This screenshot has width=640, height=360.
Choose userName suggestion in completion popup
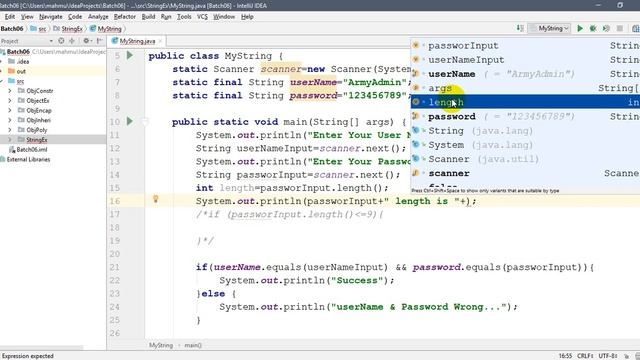[525, 74]
